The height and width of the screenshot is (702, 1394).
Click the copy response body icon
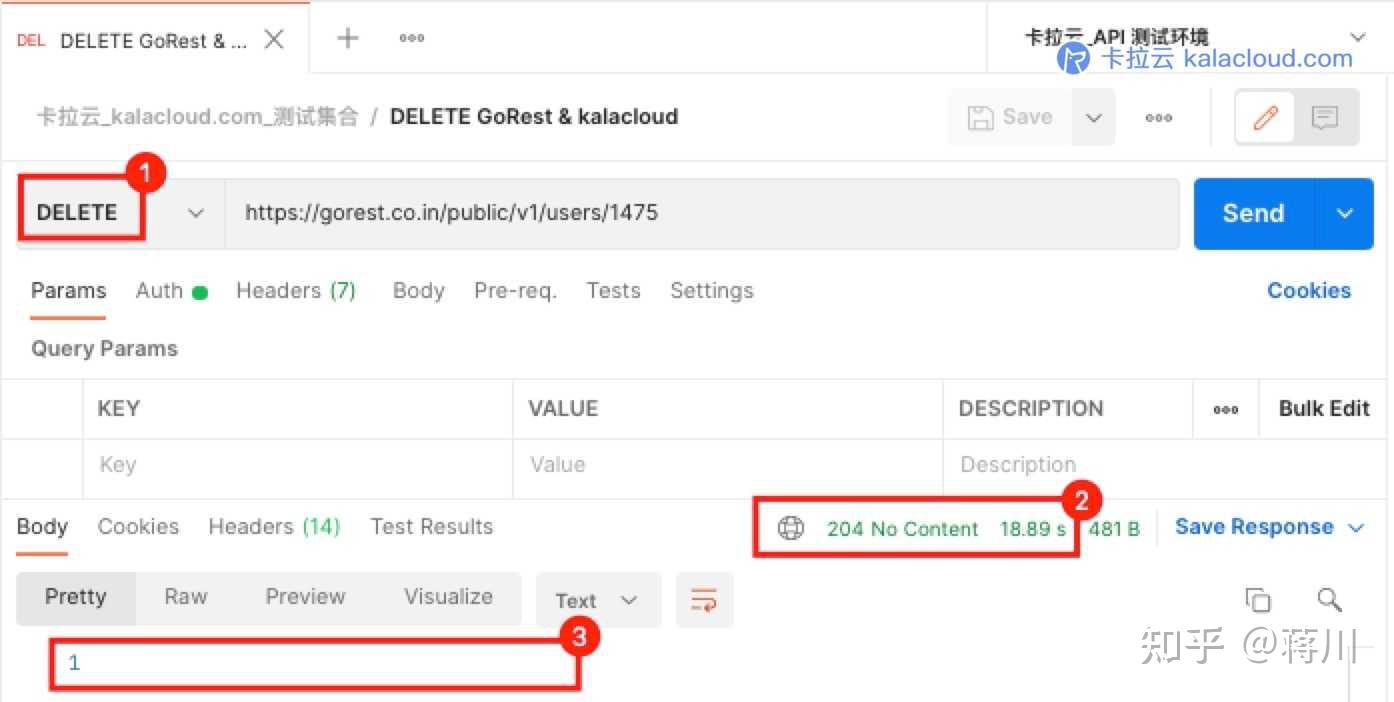[1258, 599]
